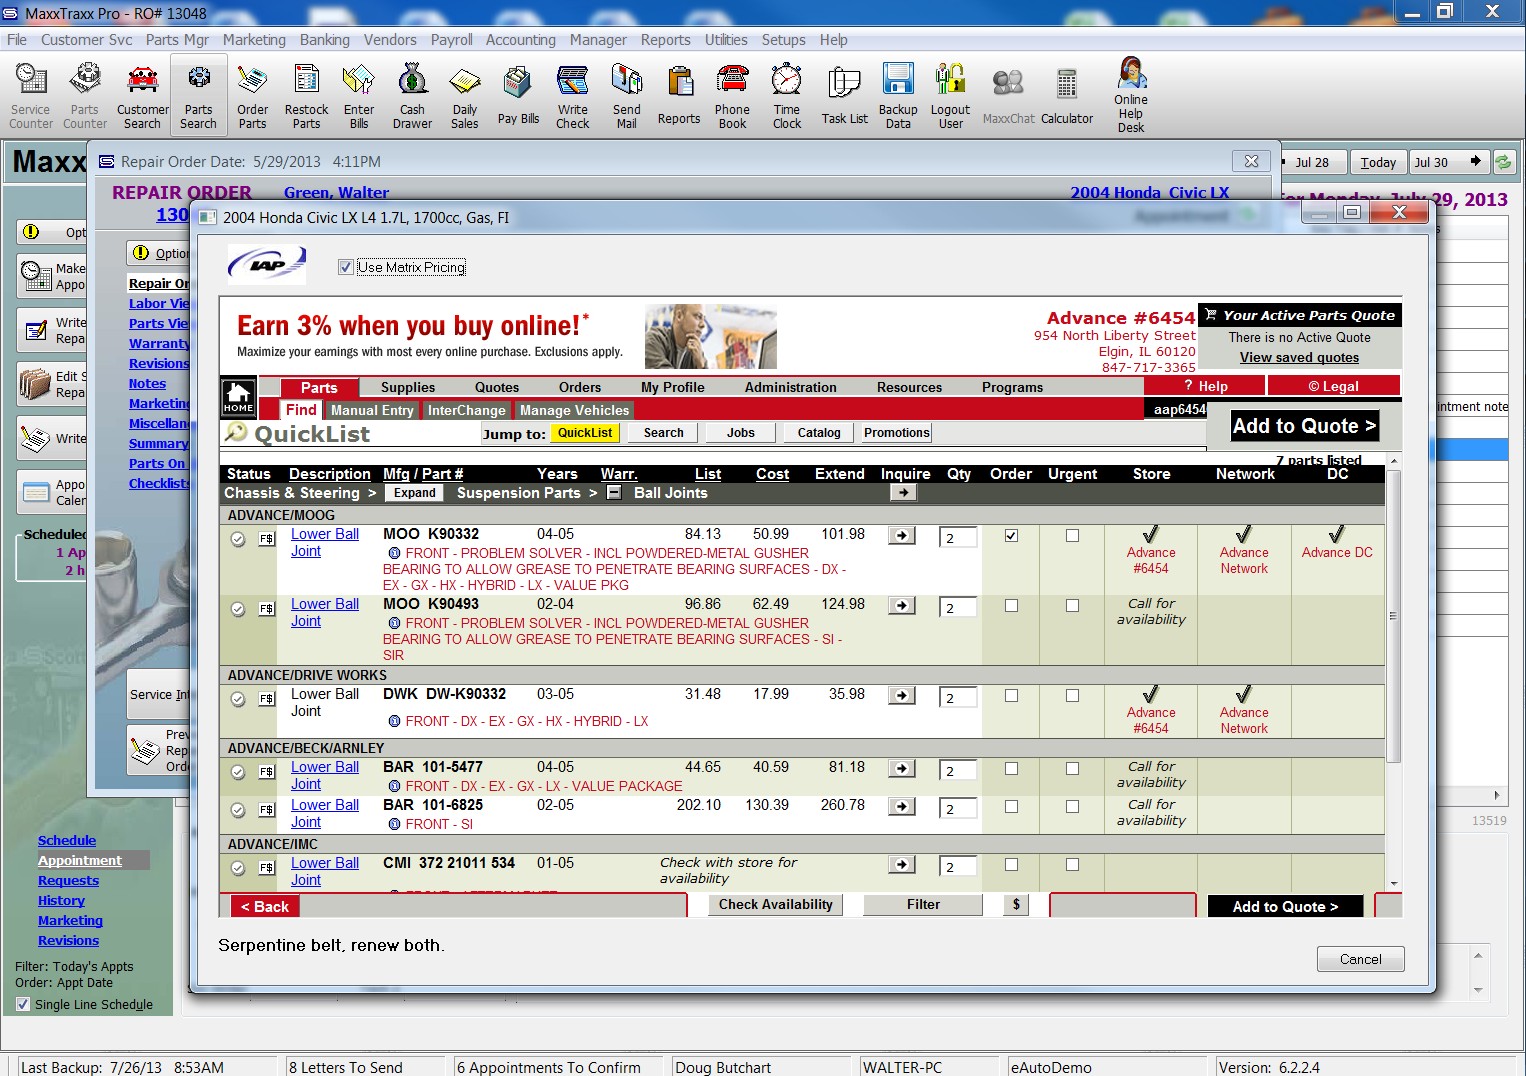Toggle Use Matrix Pricing checkbox

tap(346, 267)
